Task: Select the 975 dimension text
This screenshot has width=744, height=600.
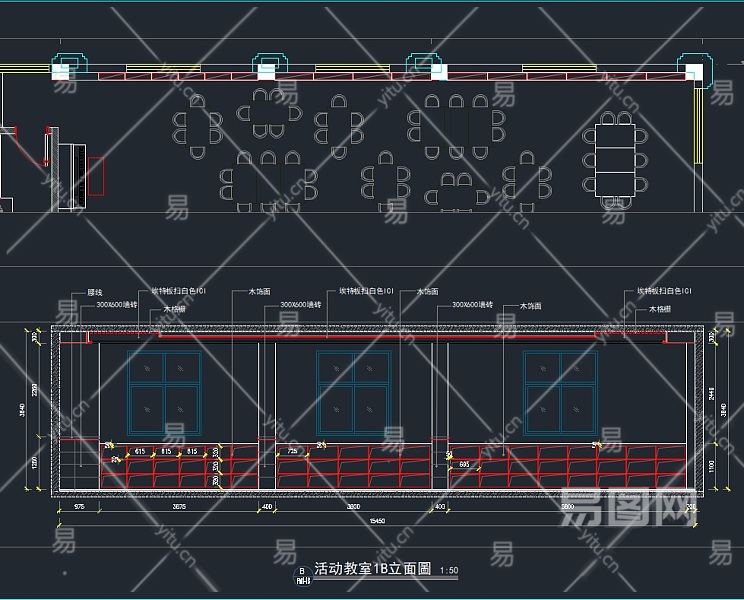Action: pos(79,507)
